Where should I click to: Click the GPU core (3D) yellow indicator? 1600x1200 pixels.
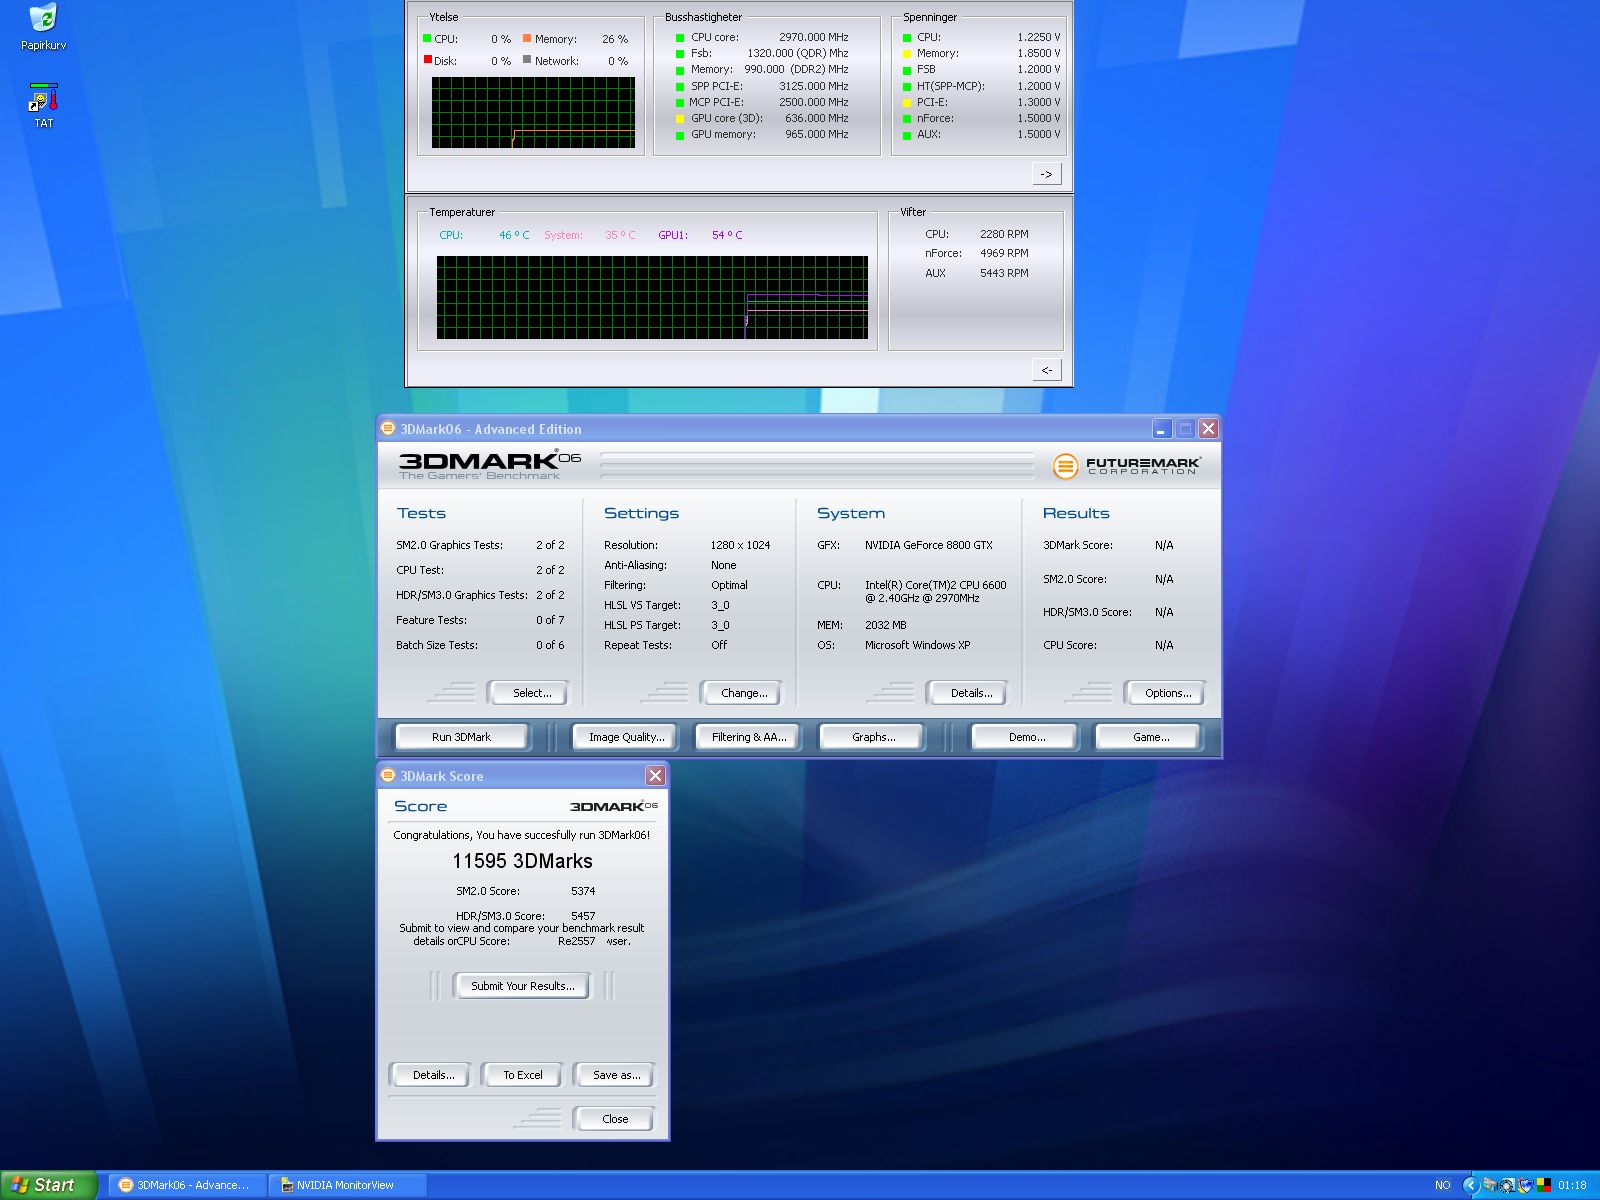click(x=680, y=119)
